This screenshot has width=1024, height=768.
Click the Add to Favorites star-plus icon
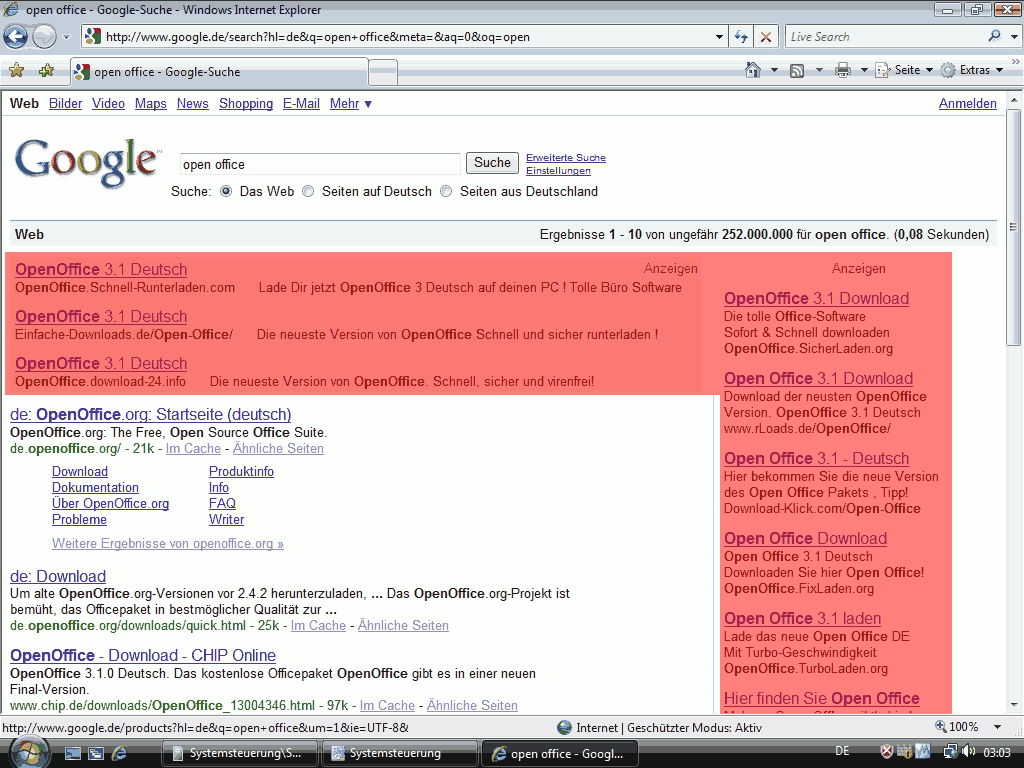click(46, 71)
